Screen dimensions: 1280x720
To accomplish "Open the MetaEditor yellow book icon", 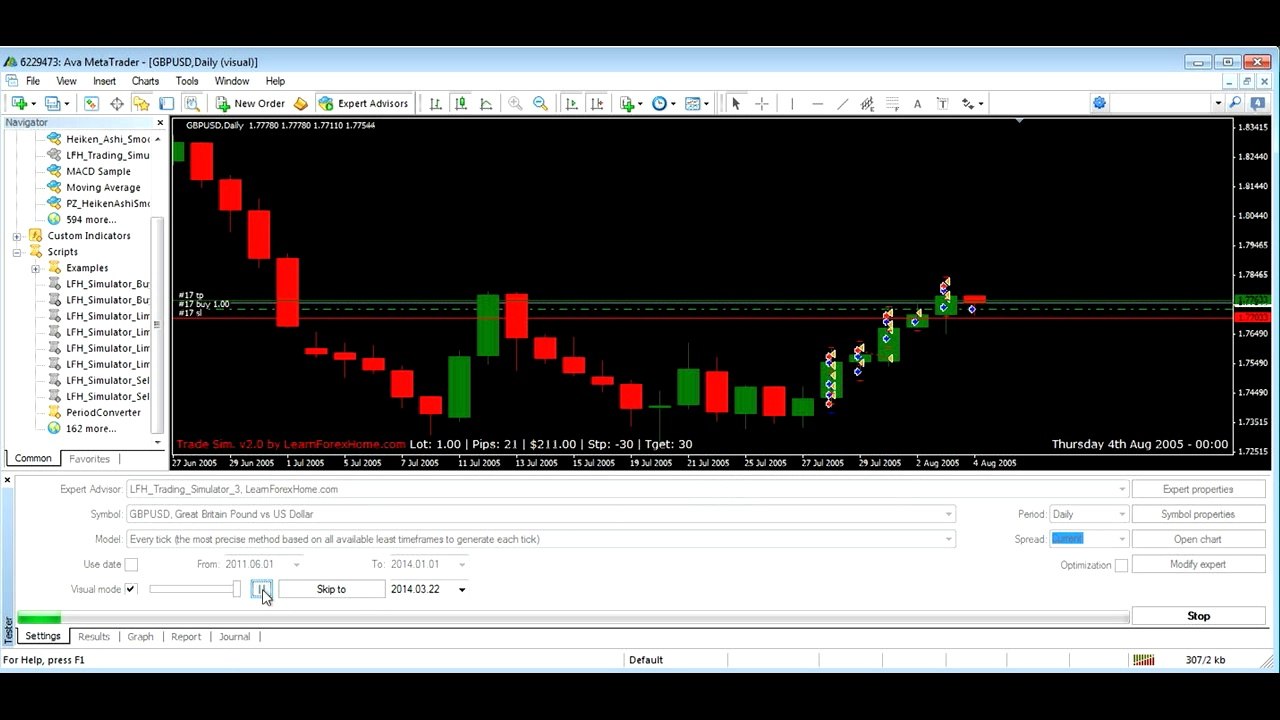I will click(301, 103).
